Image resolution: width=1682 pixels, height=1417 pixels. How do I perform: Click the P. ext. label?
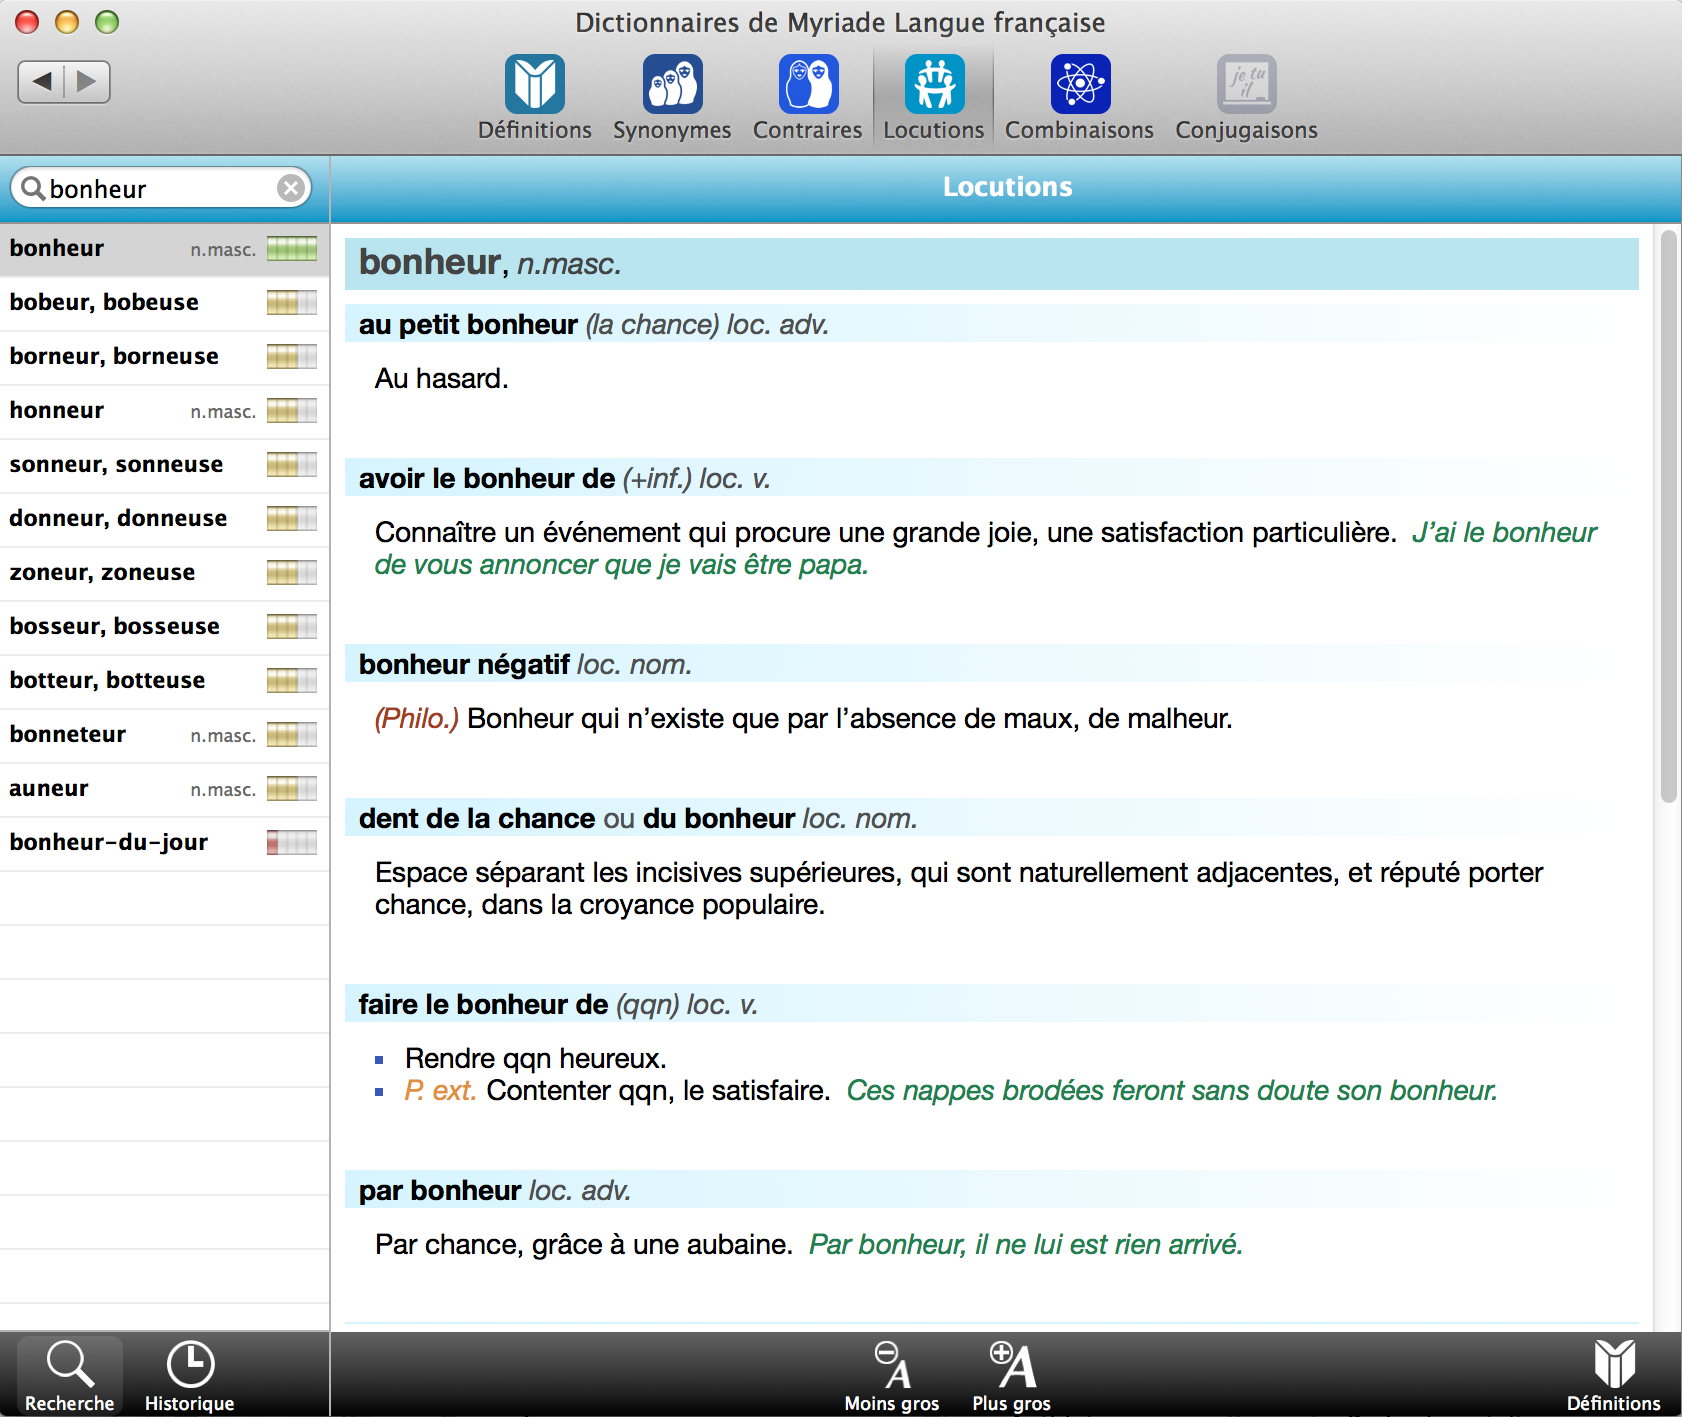[440, 1091]
